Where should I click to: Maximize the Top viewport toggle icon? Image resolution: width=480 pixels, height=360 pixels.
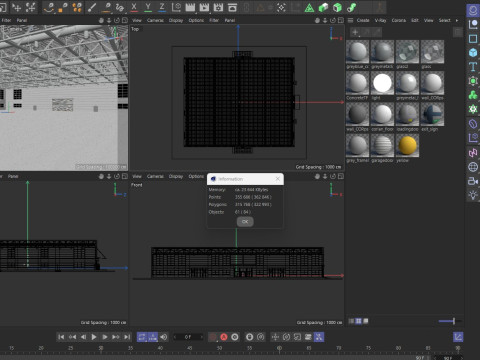tap(340, 20)
